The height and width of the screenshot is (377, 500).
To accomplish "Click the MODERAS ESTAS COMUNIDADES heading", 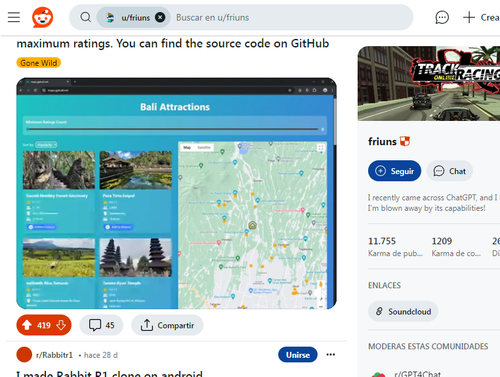I will (428, 346).
